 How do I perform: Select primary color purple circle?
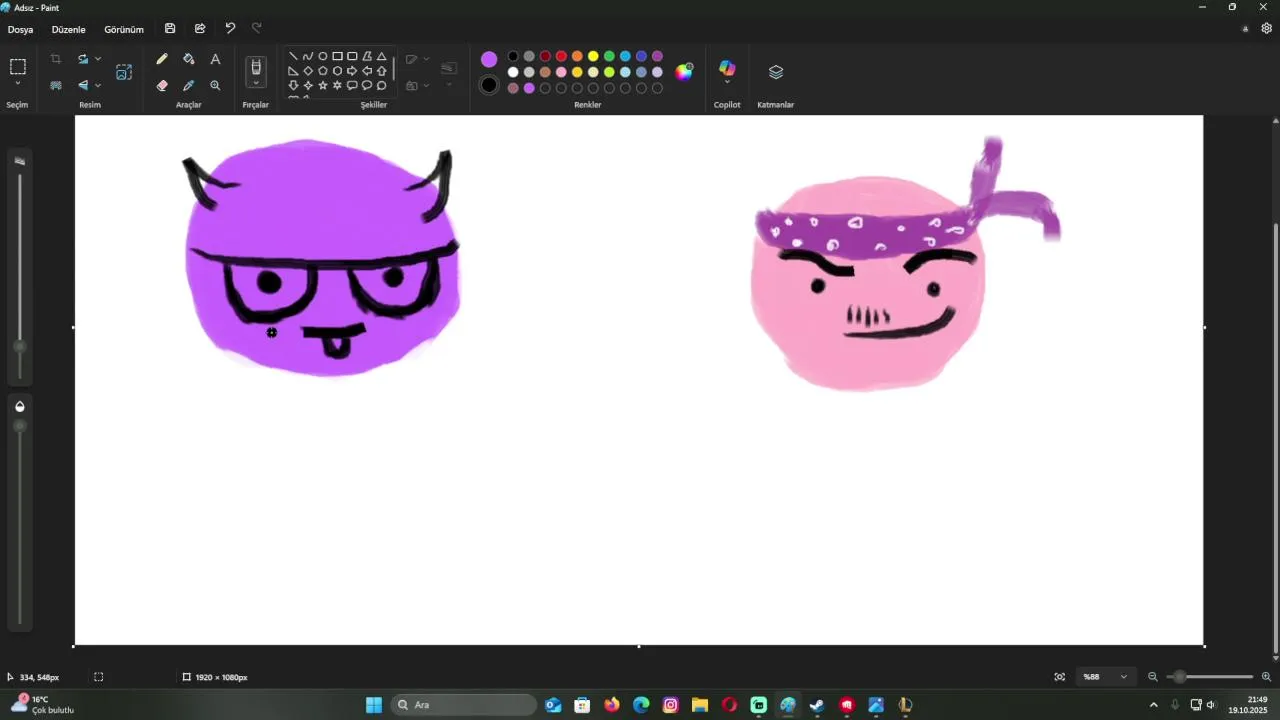[489, 59]
